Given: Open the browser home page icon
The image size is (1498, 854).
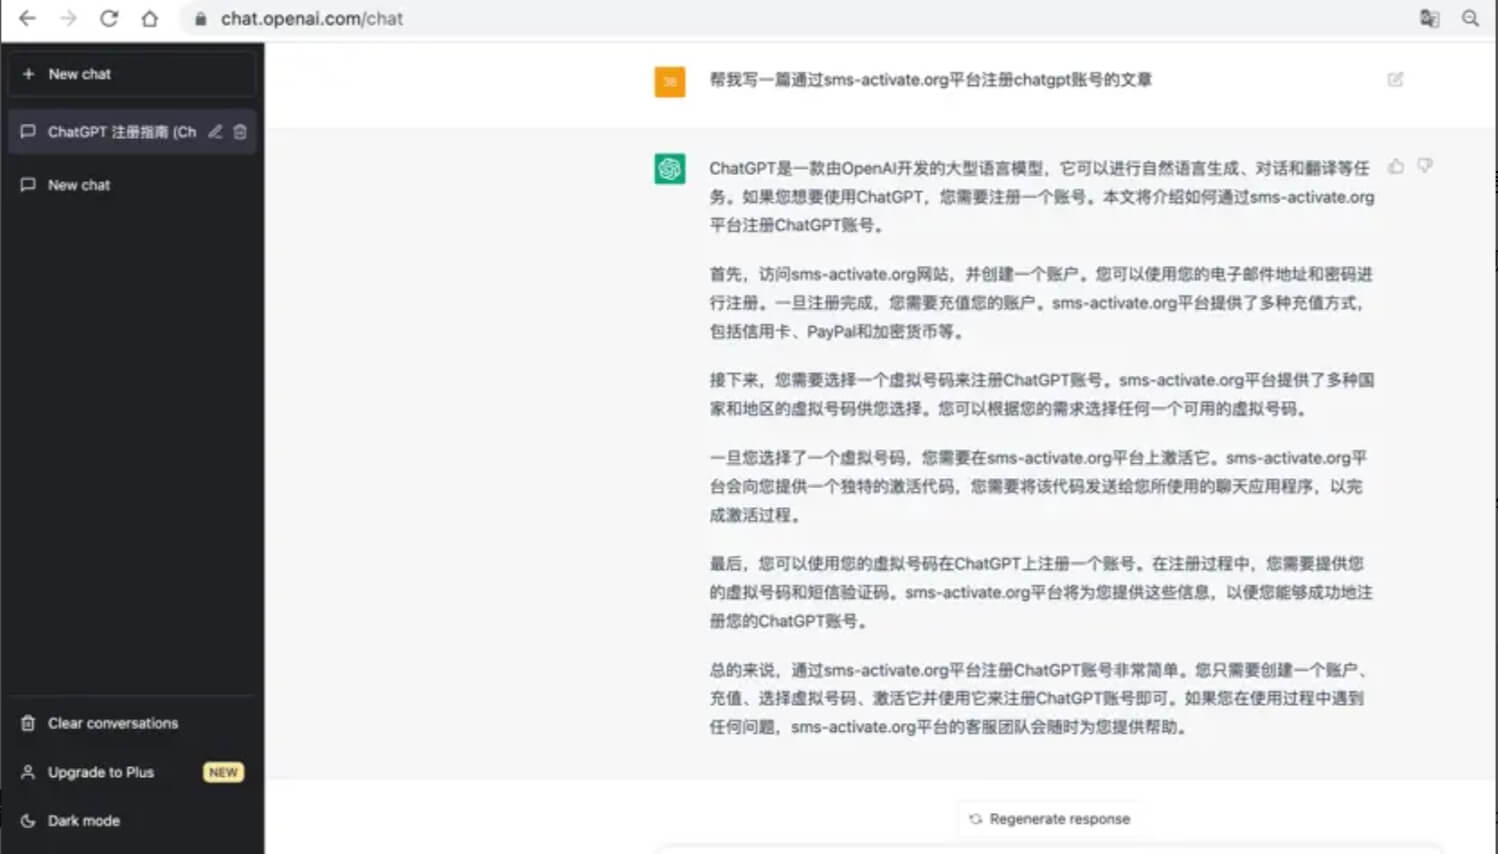Looking at the screenshot, I should 150,18.
